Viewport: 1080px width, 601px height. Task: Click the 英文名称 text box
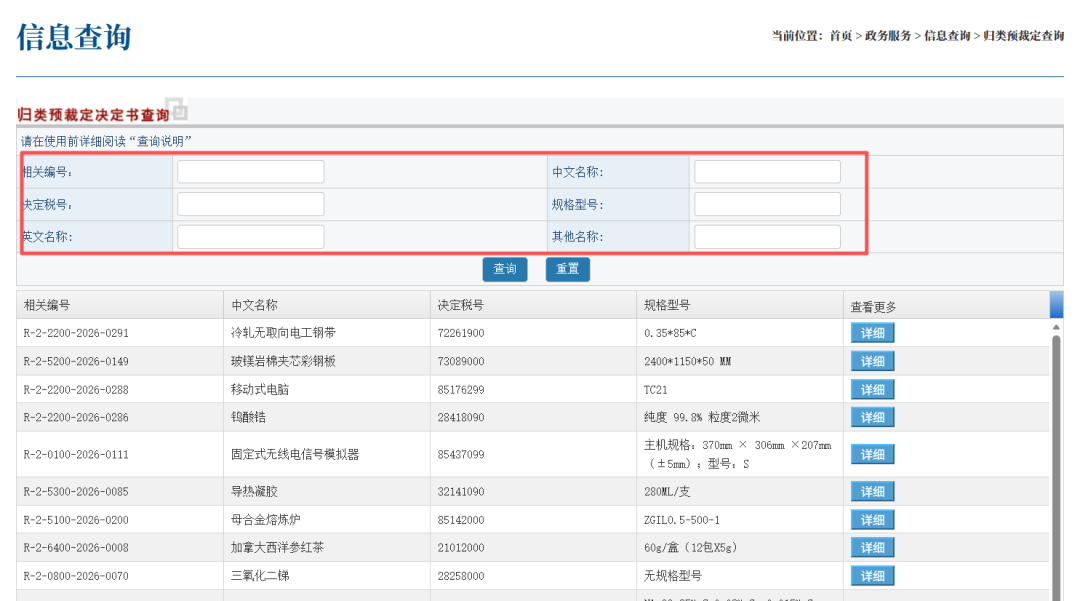(251, 237)
